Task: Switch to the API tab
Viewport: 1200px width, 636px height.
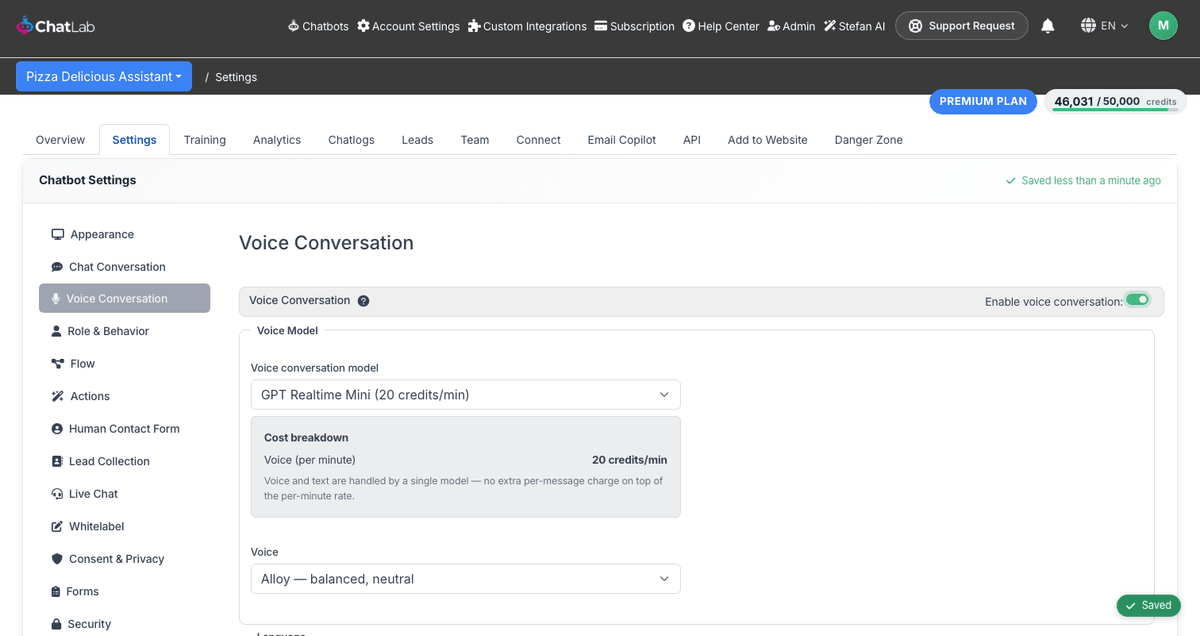Action: 692,140
